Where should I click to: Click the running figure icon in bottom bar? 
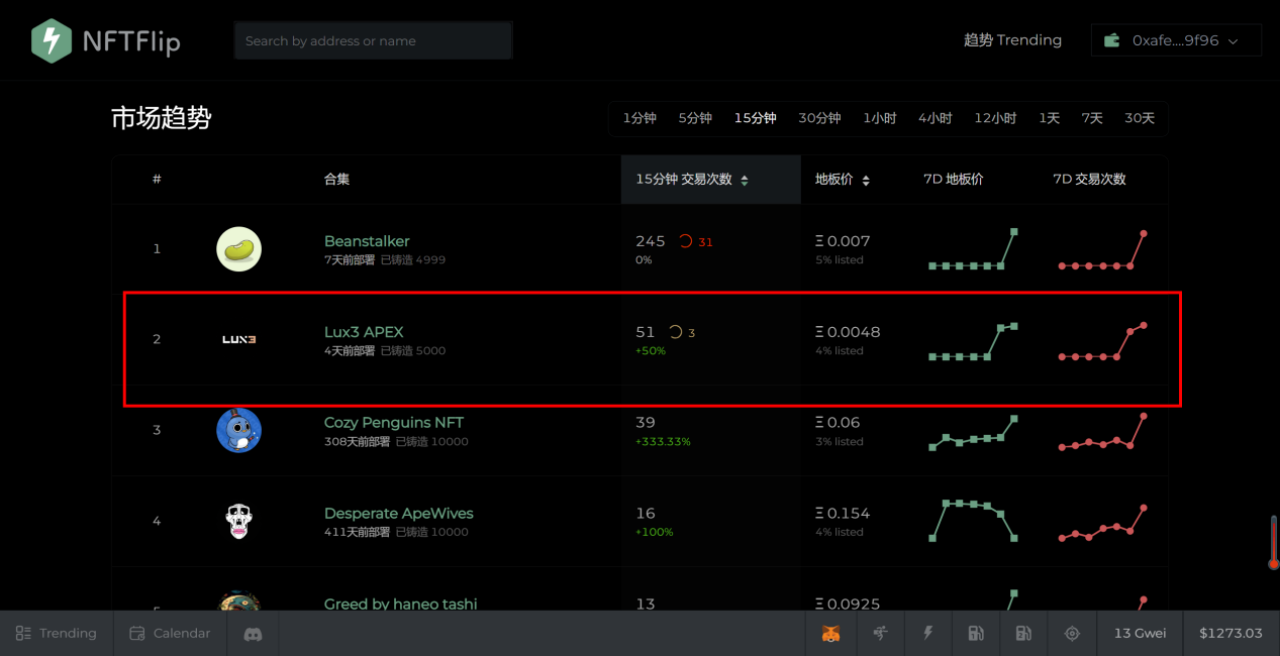click(x=880, y=633)
